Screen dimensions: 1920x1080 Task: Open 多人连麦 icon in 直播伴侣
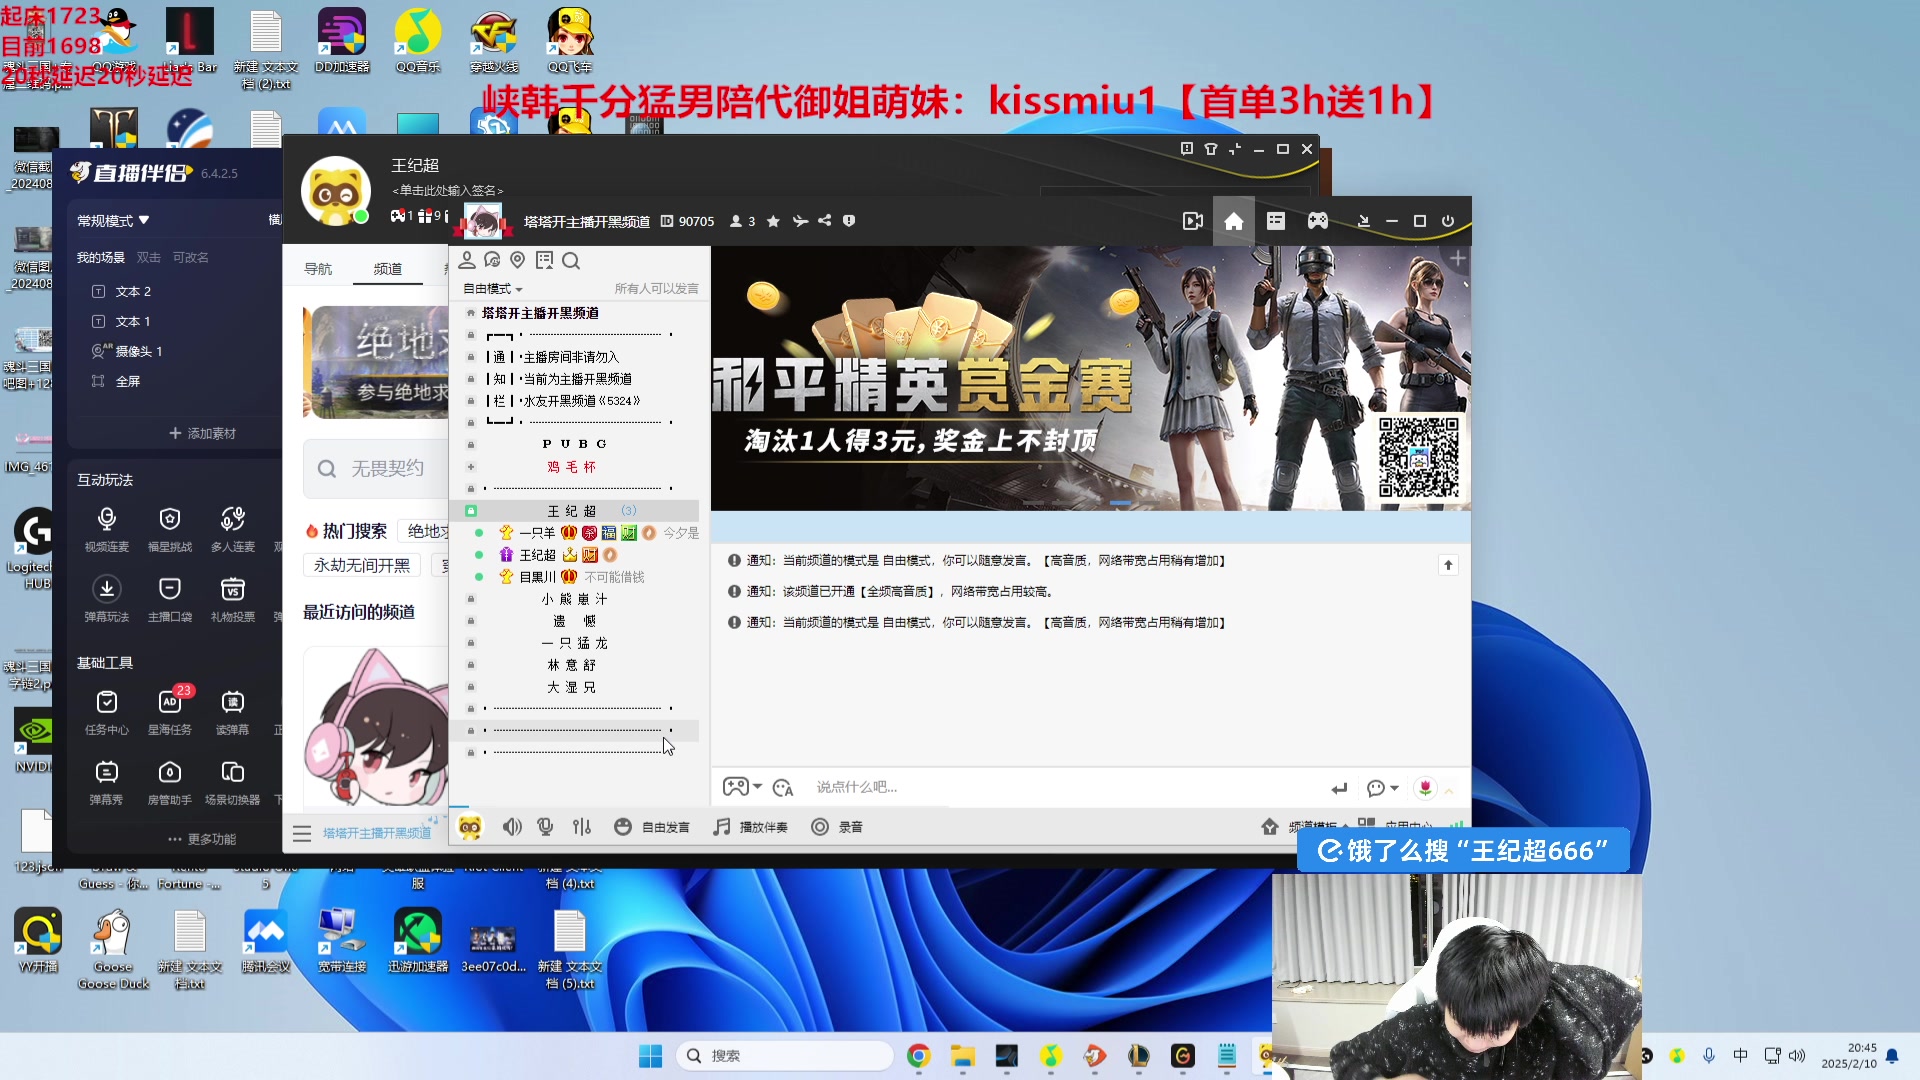(x=233, y=529)
